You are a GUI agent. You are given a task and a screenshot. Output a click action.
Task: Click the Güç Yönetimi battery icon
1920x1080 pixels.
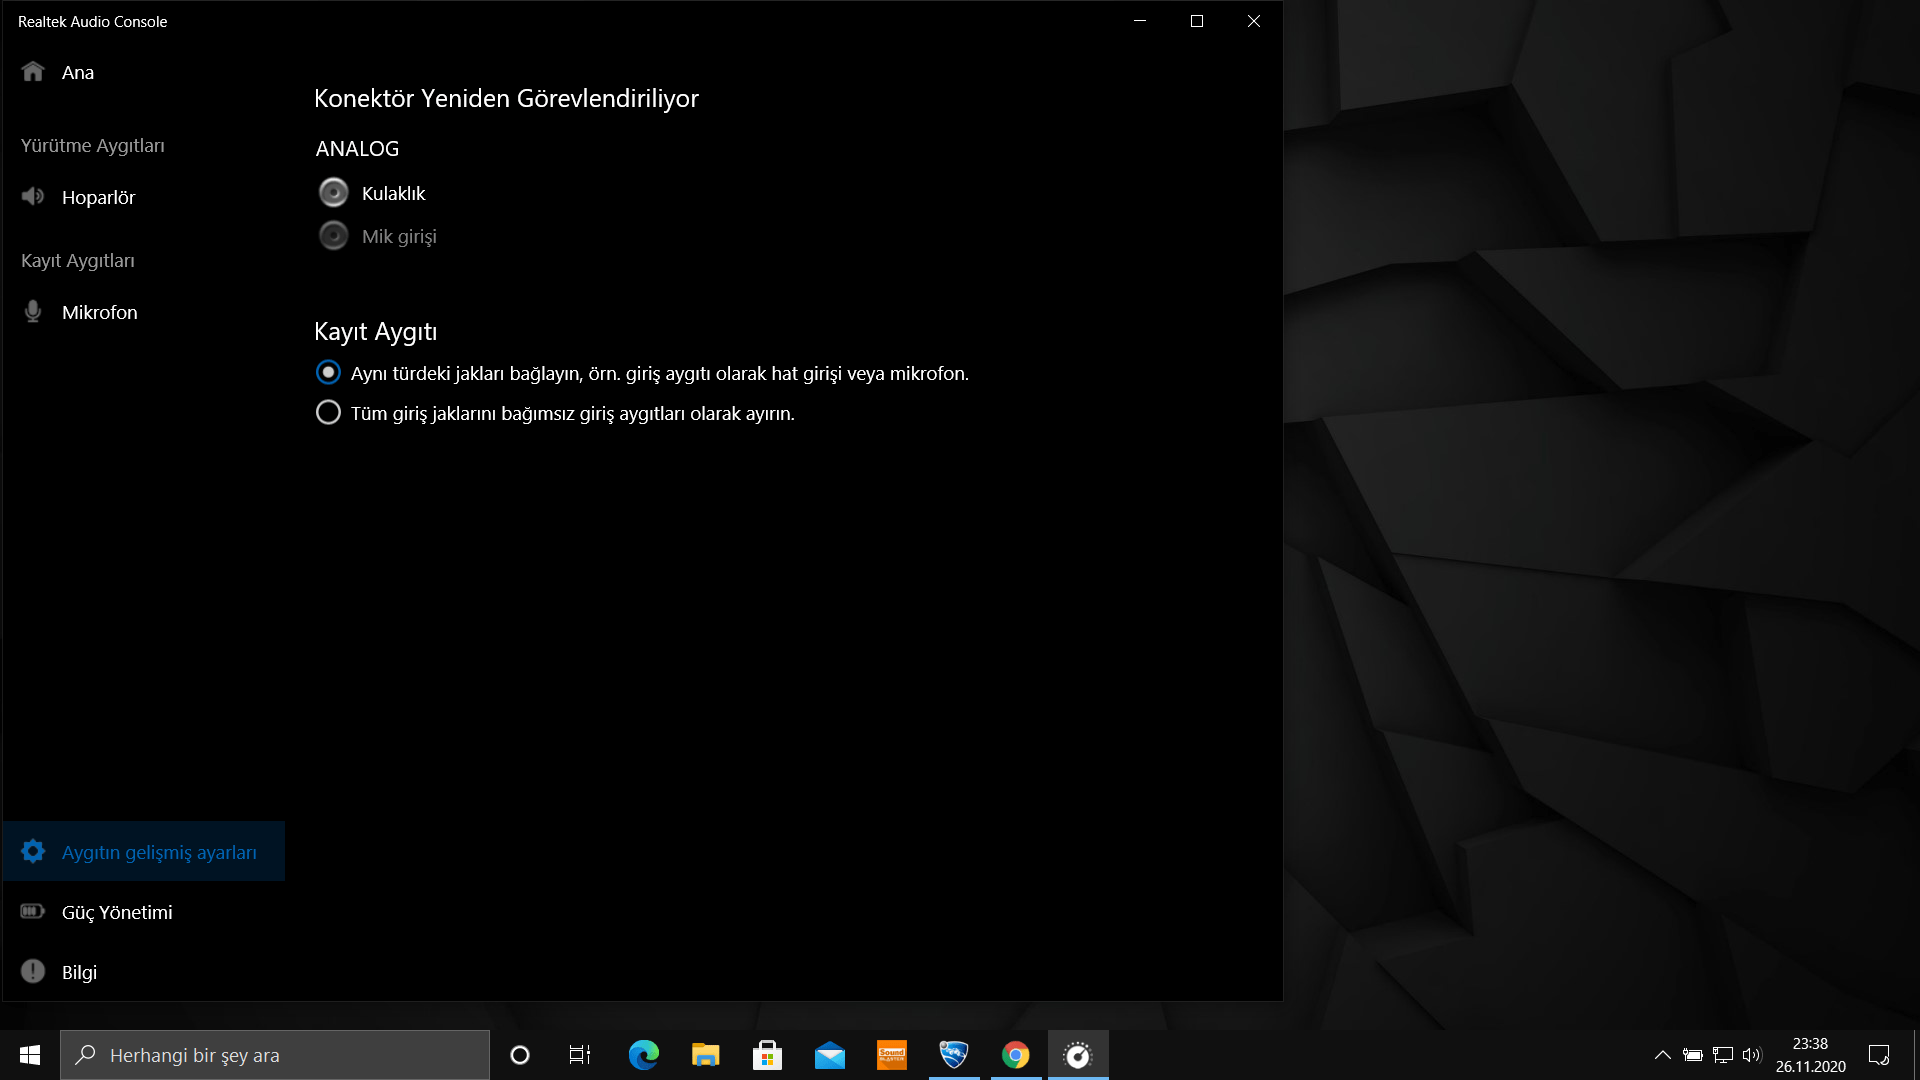(33, 911)
